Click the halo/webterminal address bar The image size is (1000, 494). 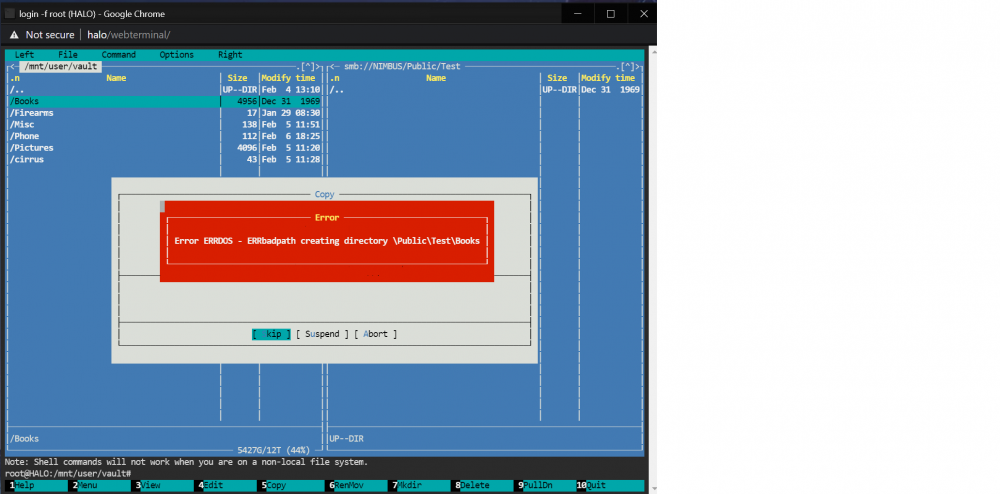[x=129, y=35]
